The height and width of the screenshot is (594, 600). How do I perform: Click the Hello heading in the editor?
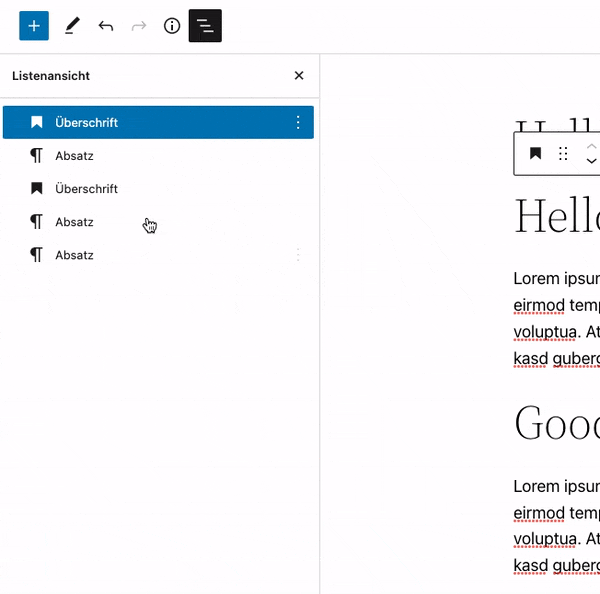(x=556, y=216)
